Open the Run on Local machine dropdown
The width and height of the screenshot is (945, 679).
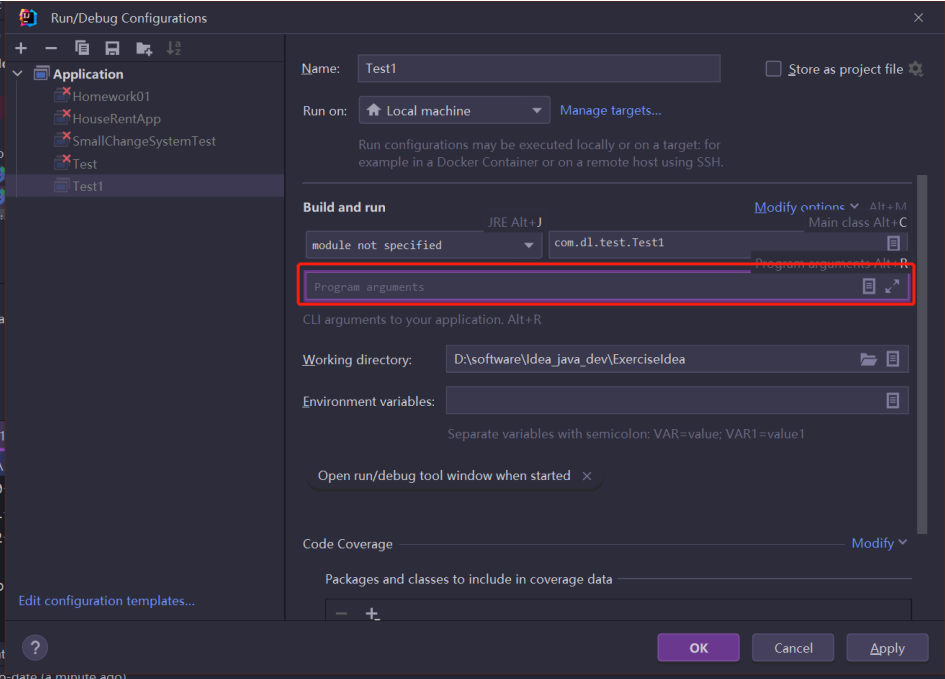pos(454,110)
